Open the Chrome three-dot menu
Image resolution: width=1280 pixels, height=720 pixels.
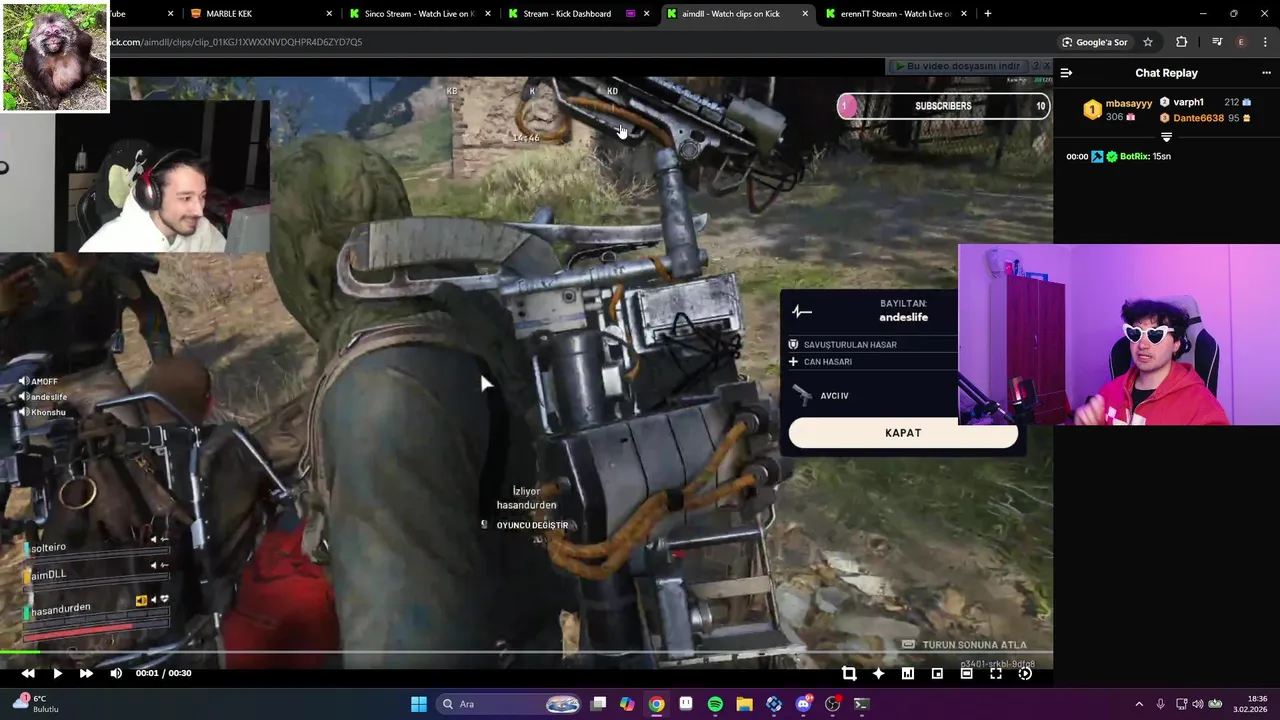[x=1266, y=42]
